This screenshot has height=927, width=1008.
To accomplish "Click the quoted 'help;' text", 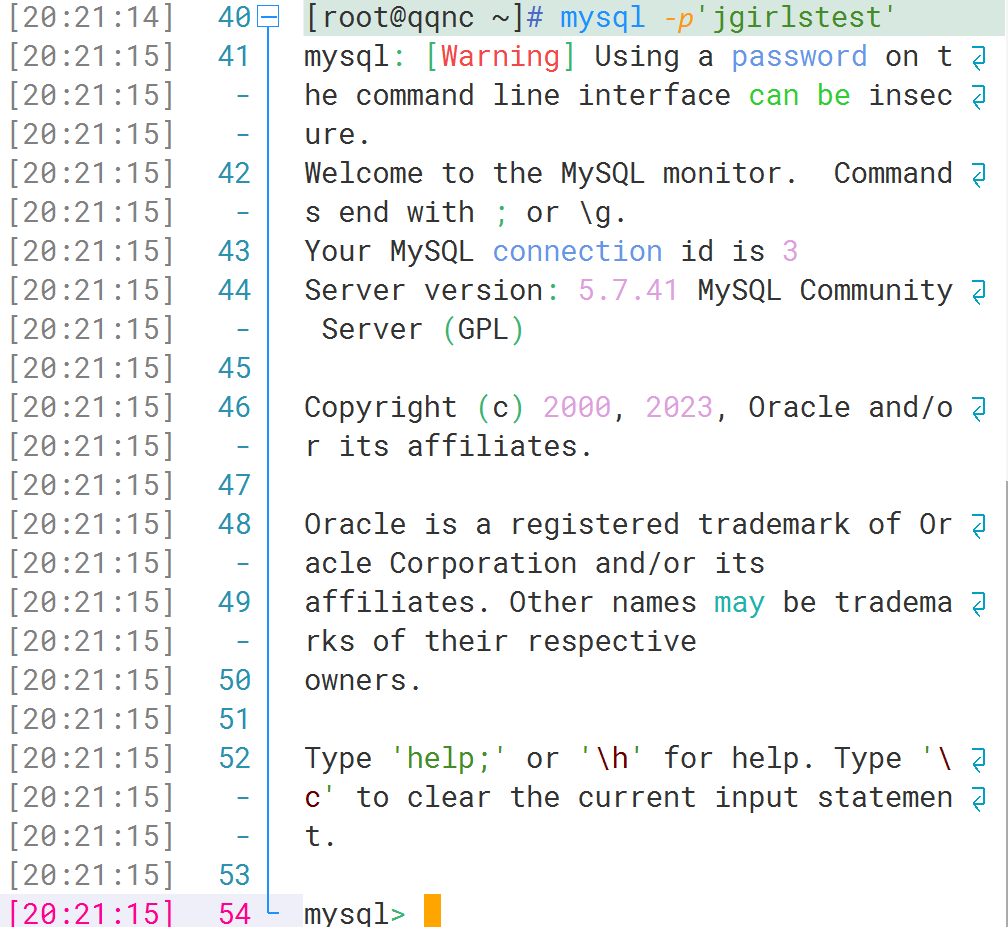I will (448, 759).
